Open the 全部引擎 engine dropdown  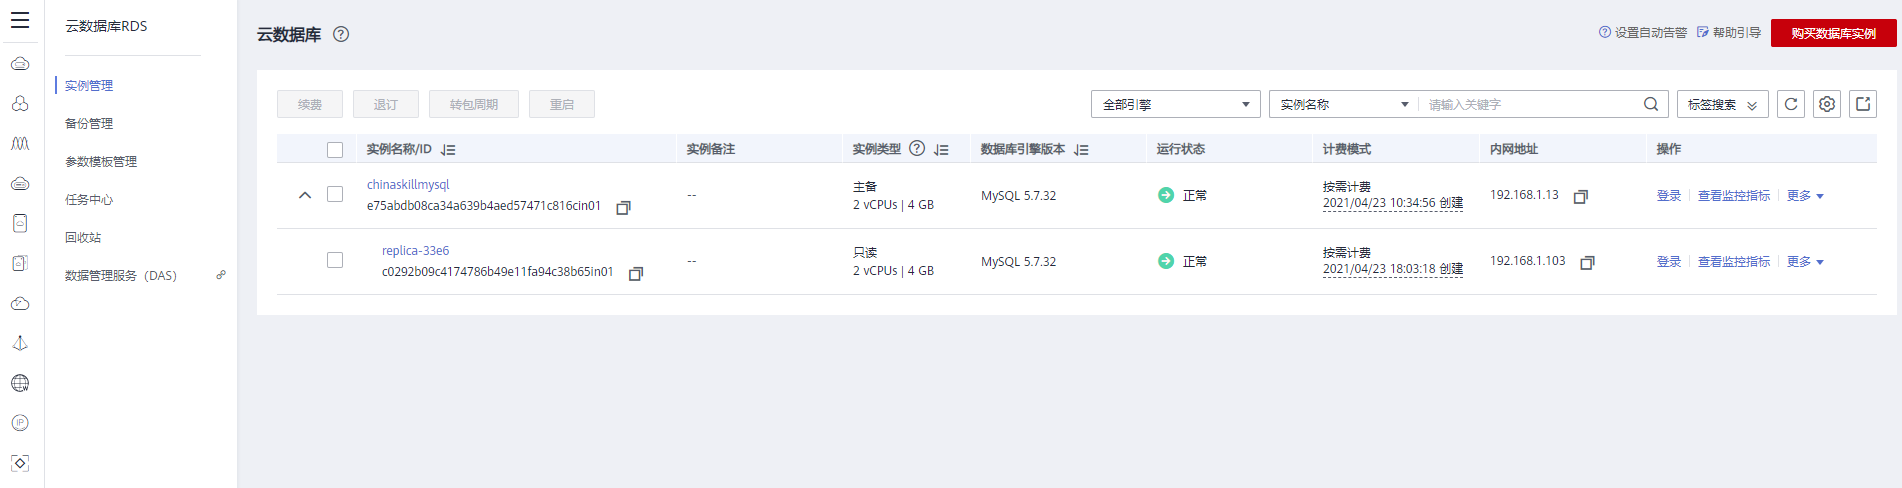(1176, 104)
